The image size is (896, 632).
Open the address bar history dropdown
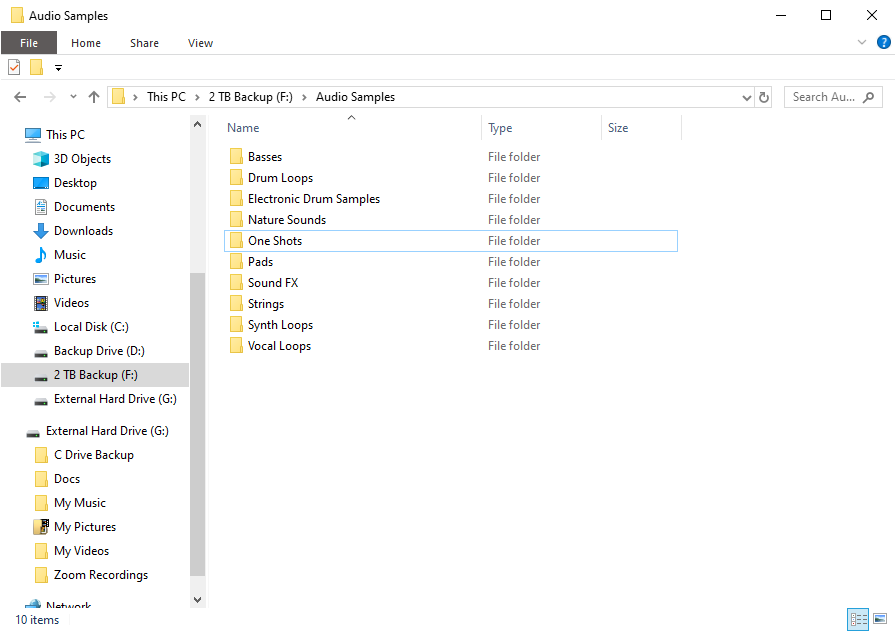(x=746, y=98)
